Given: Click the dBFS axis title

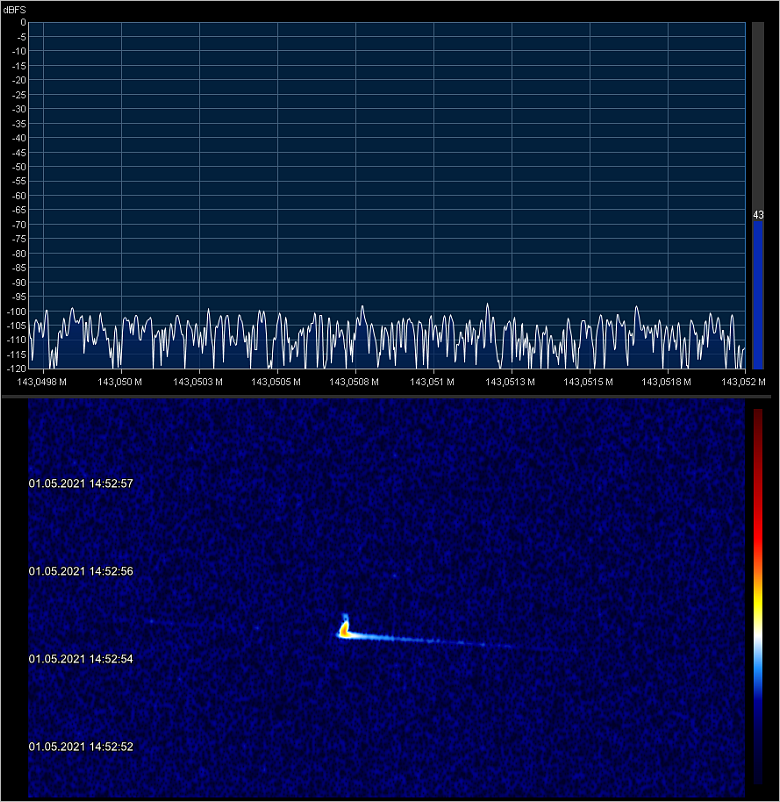Looking at the screenshot, I should click(13, 7).
